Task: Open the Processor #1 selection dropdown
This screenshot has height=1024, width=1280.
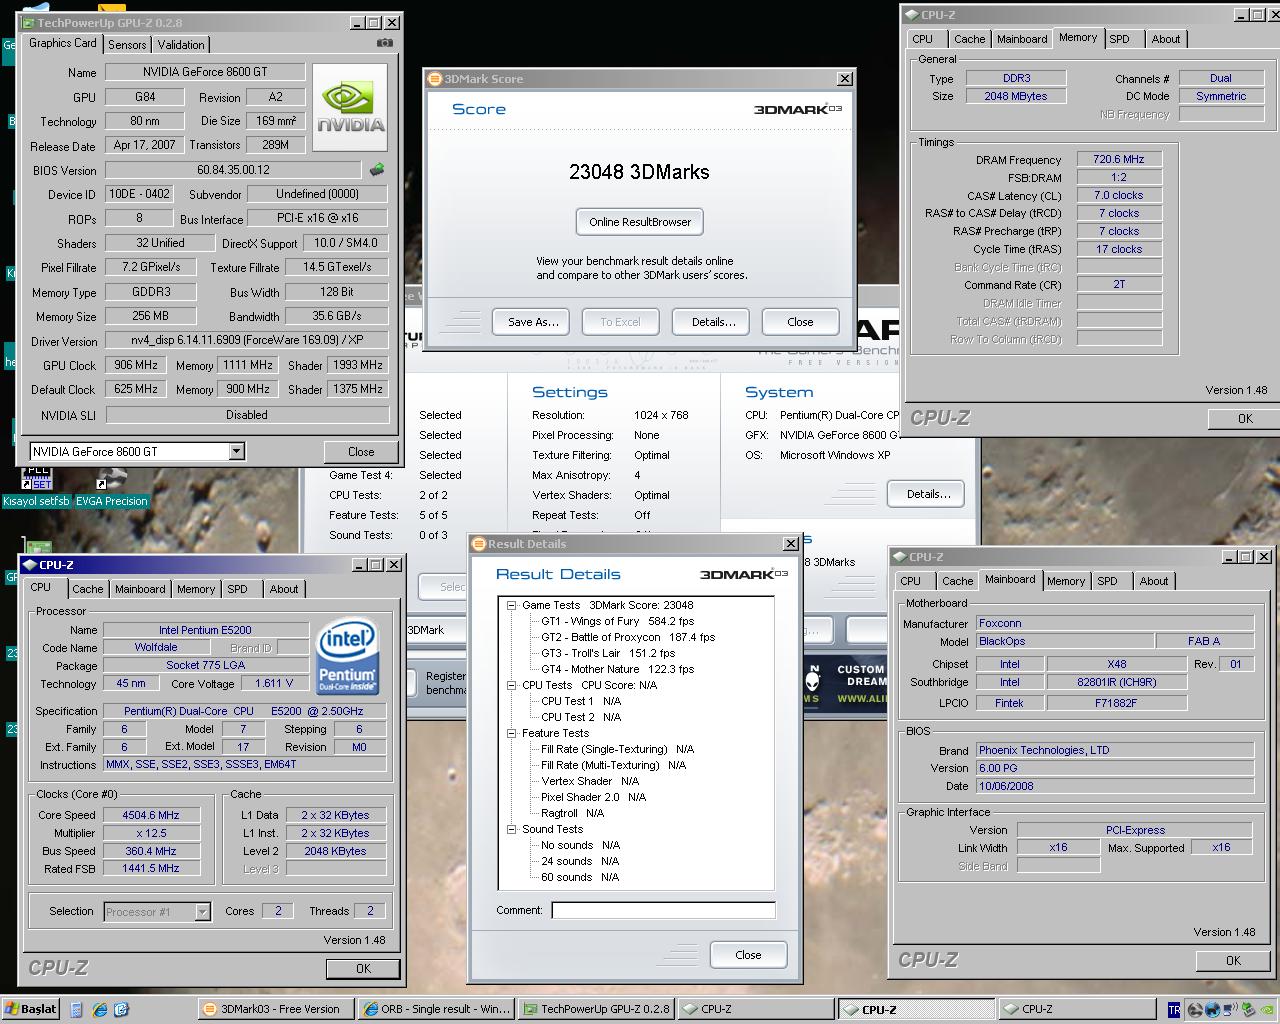Action: point(202,911)
